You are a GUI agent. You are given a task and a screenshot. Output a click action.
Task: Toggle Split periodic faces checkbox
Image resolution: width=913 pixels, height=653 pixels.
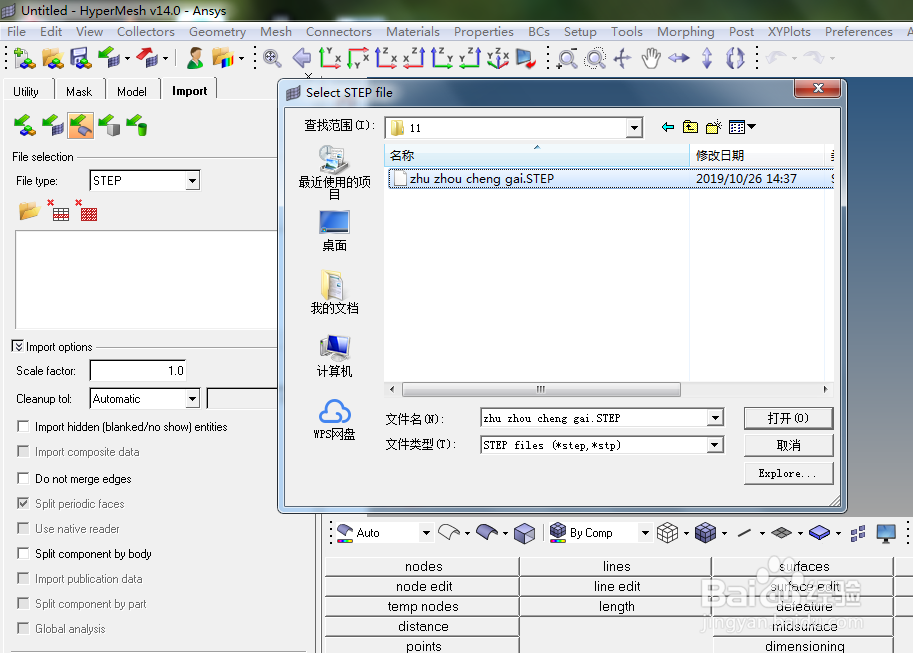coord(23,503)
